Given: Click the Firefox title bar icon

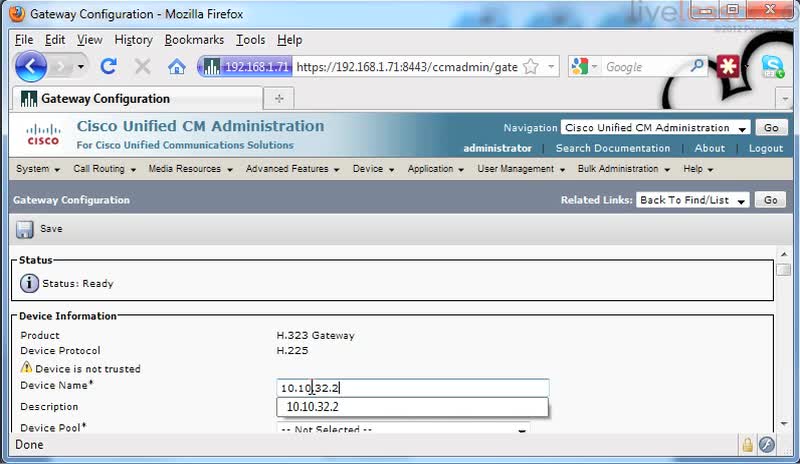Looking at the screenshot, I should tap(17, 13).
